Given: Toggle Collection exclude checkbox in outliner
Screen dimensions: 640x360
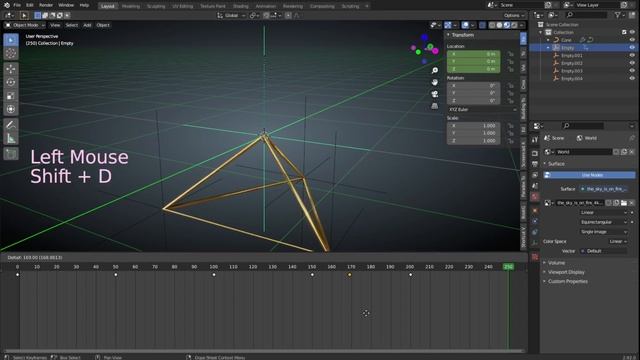Looking at the screenshot, I should click(x=624, y=32).
